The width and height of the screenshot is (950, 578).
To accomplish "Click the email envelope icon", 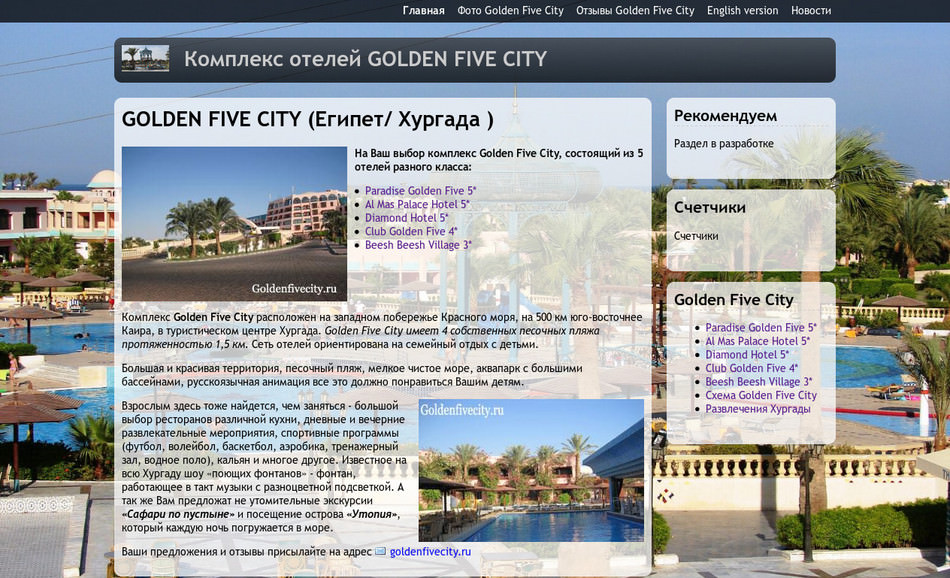I will click(x=379, y=552).
